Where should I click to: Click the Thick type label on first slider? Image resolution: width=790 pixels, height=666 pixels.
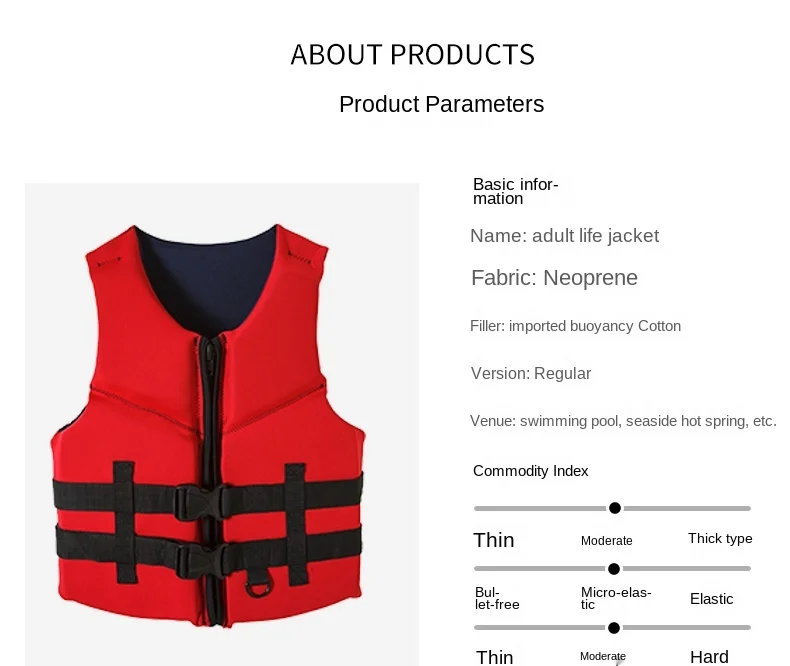720,539
